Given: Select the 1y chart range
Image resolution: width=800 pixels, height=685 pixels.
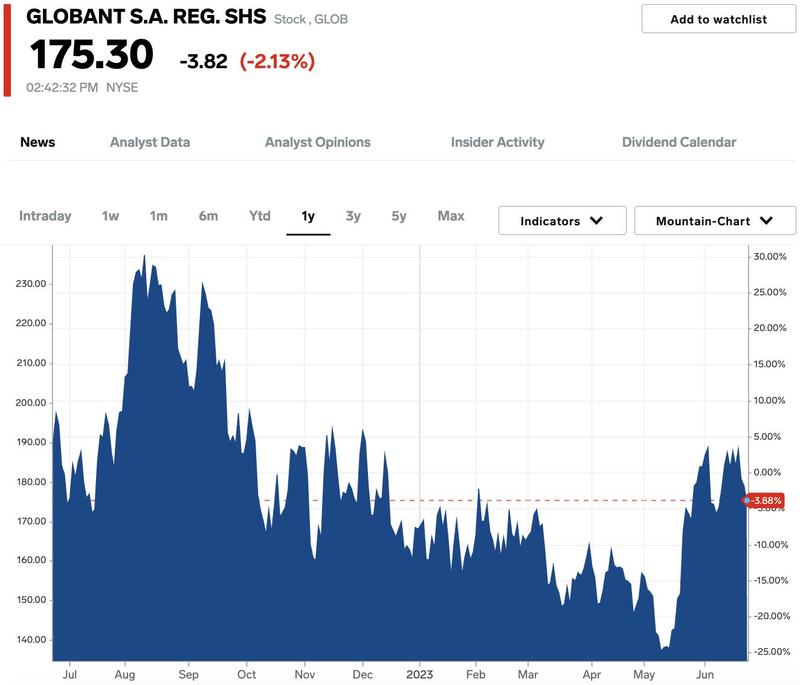Looking at the screenshot, I should tap(308, 216).
